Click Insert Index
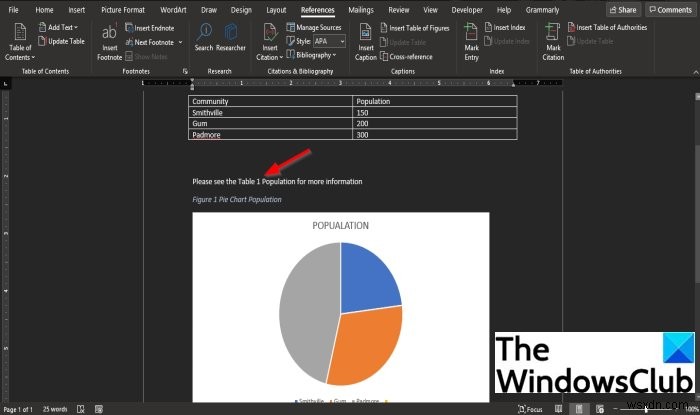The image size is (700, 415). (505, 28)
